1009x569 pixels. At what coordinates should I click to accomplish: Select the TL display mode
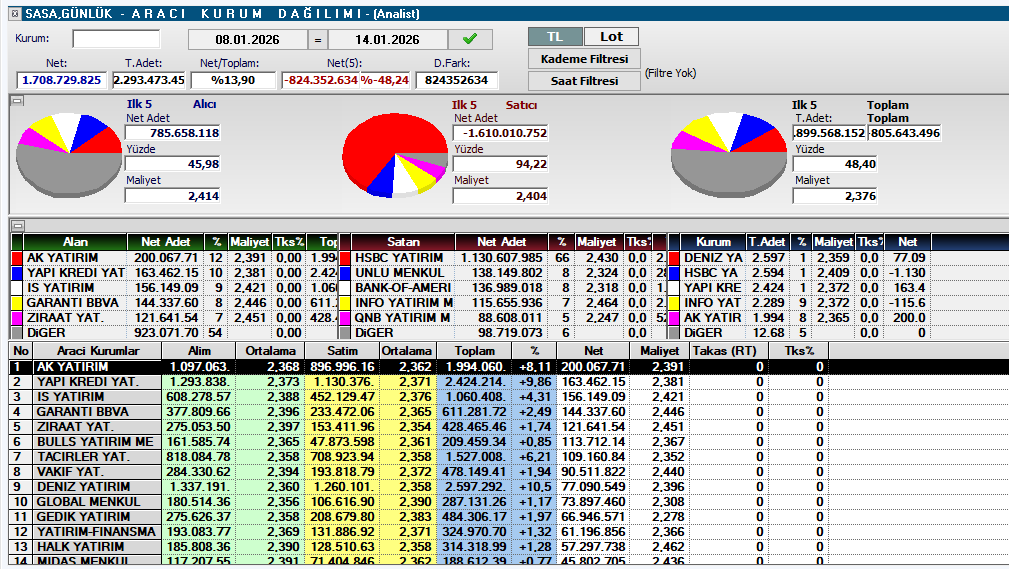pos(555,36)
